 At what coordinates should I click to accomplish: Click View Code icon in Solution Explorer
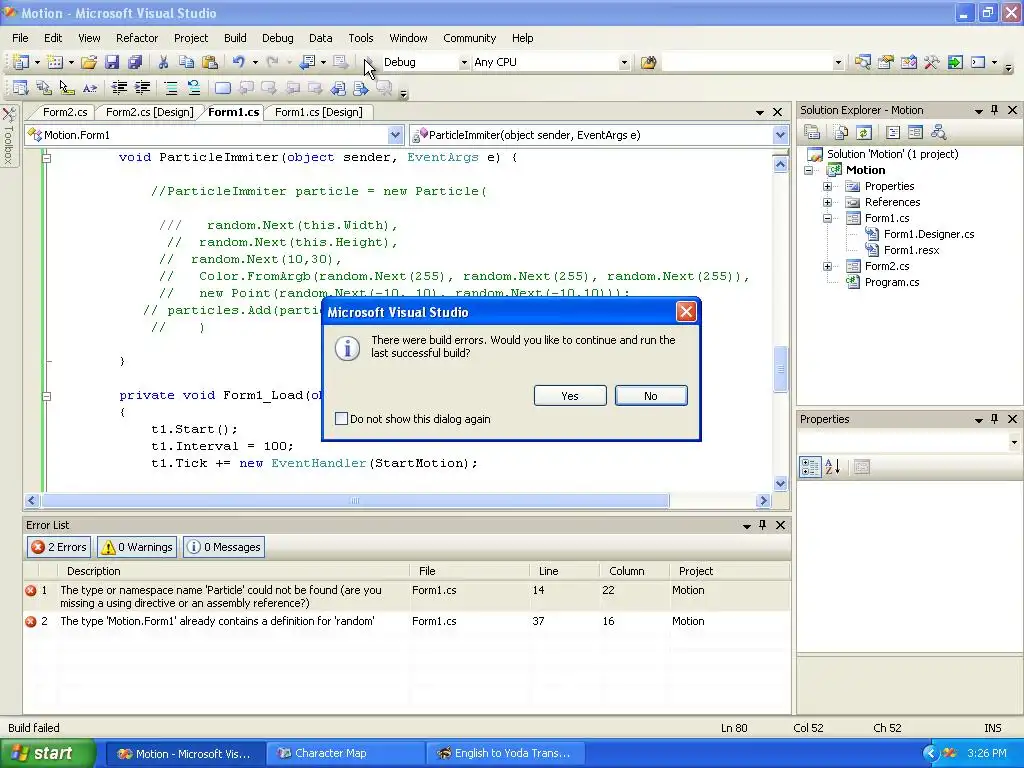coord(893,133)
